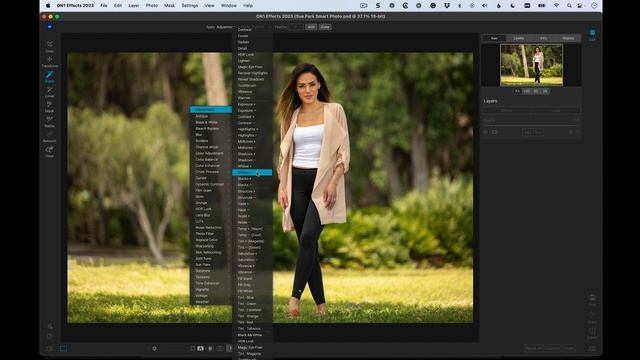Pick the Highlights + preset
This screenshot has width=640, height=360.
coord(252,129)
